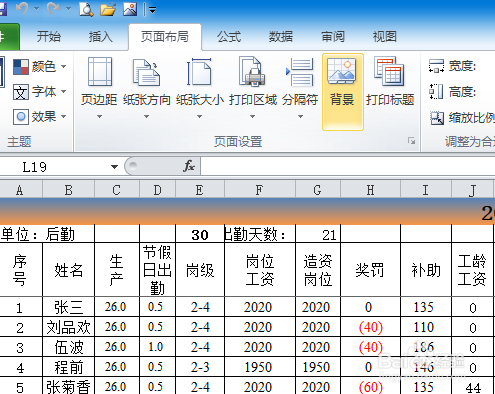Viewport: 495px width, 394px height.
Task: Select column D header
Action: point(157,190)
